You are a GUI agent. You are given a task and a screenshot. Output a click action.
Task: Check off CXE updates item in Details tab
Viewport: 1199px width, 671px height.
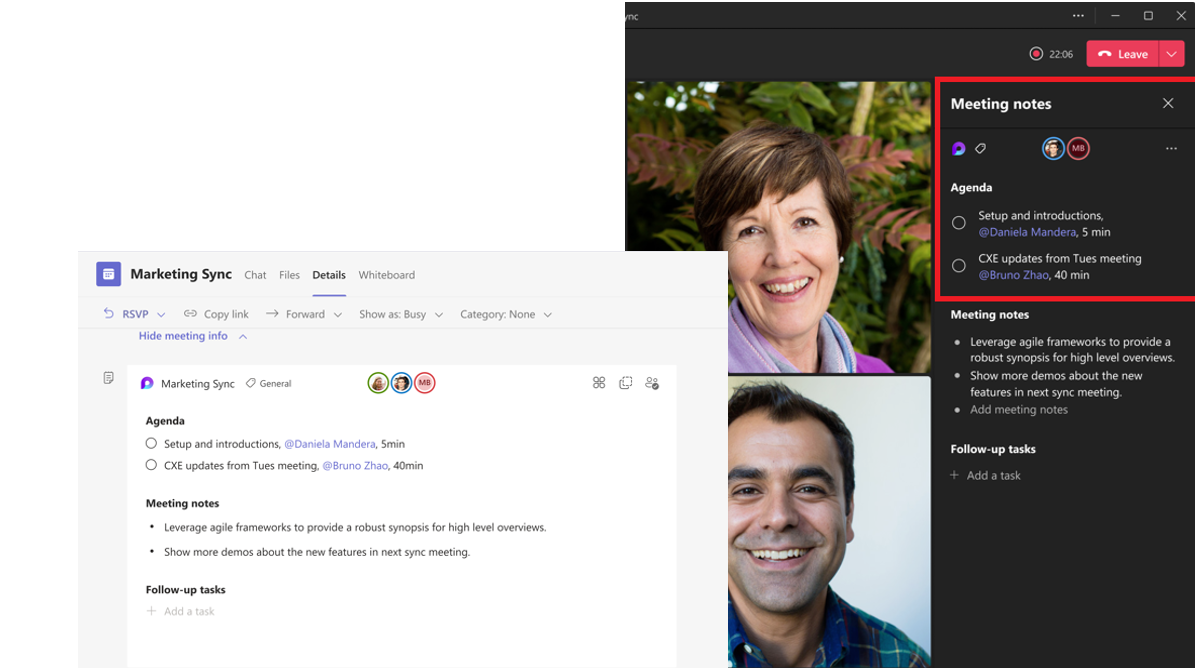point(152,465)
